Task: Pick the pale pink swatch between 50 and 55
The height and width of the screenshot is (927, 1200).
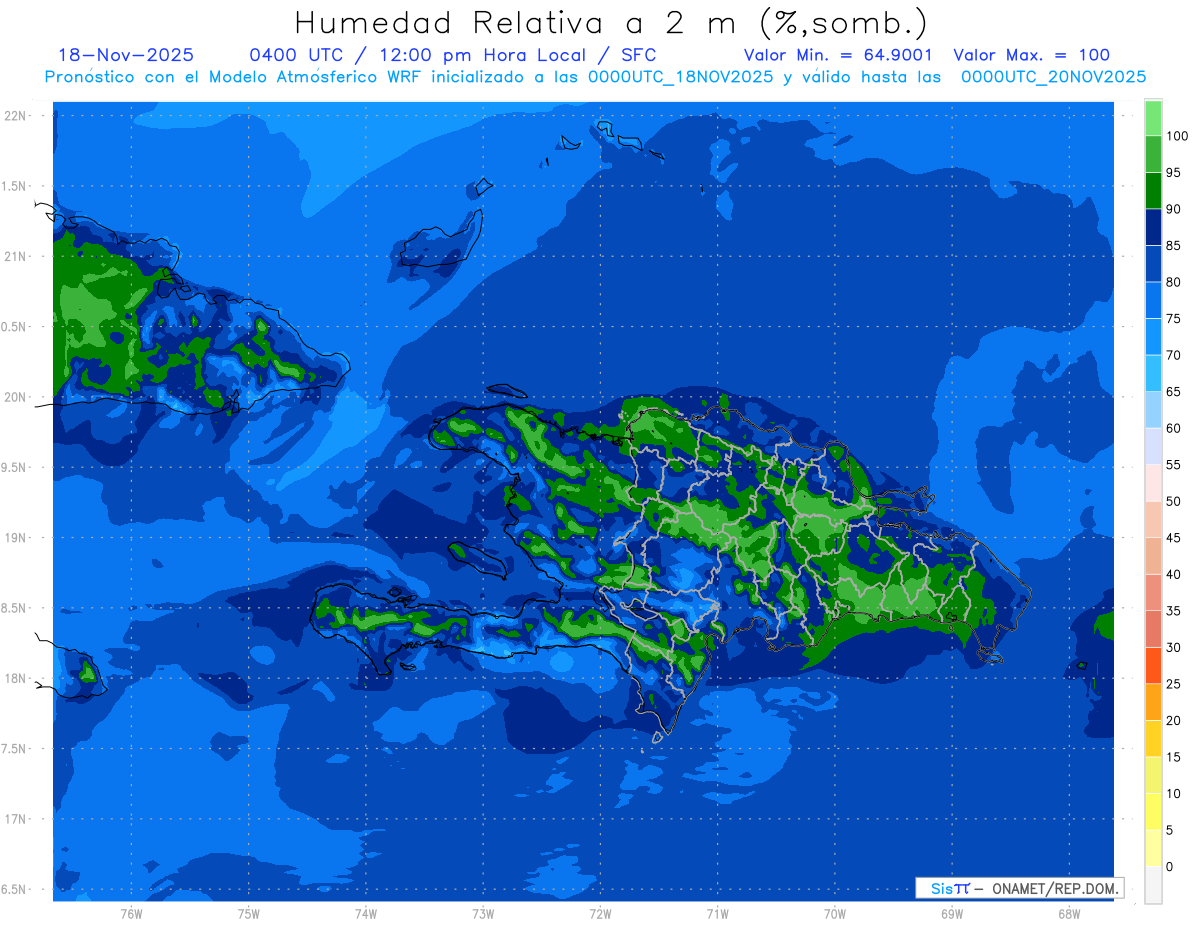Action: [x=1153, y=483]
